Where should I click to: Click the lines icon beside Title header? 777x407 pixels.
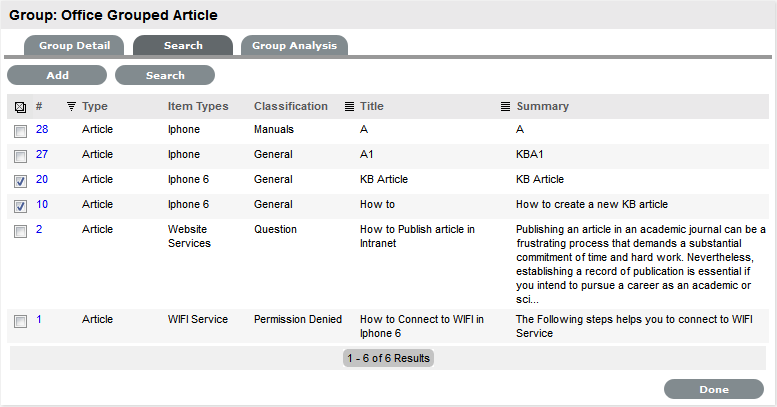pyautogui.click(x=349, y=107)
